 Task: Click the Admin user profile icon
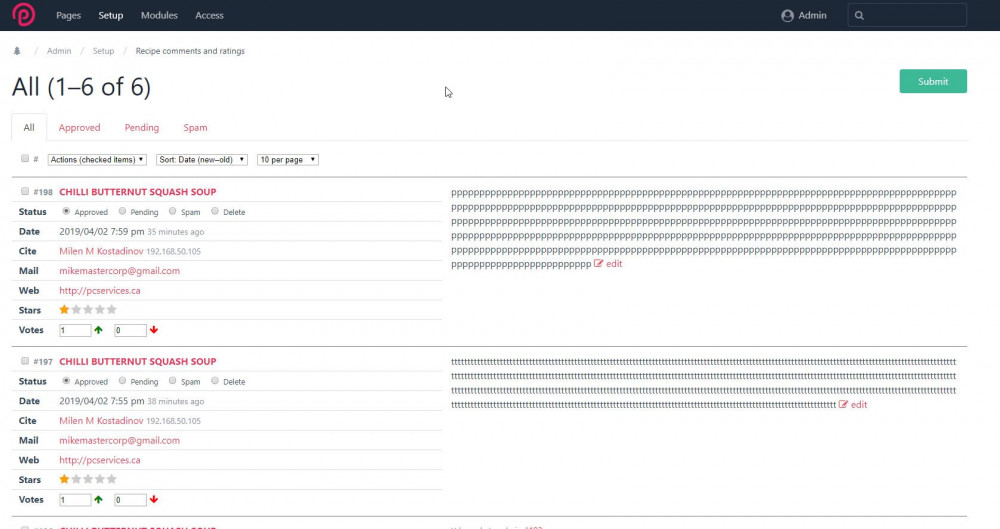[x=787, y=16]
